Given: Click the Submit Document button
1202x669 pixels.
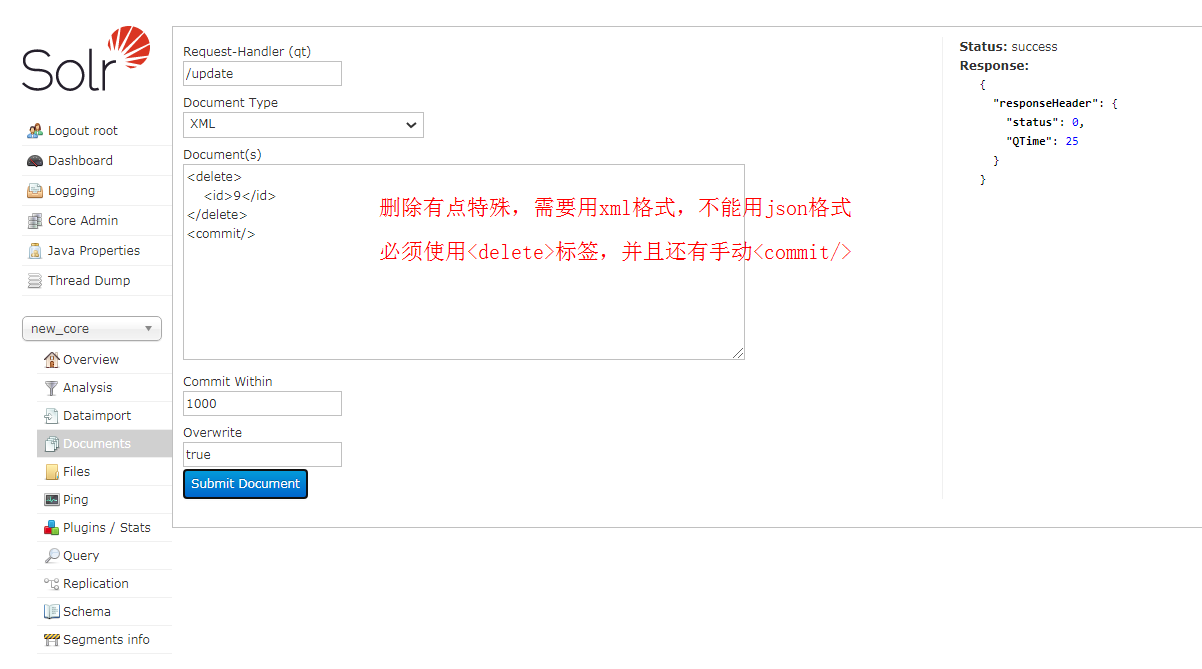Looking at the screenshot, I should [x=245, y=484].
